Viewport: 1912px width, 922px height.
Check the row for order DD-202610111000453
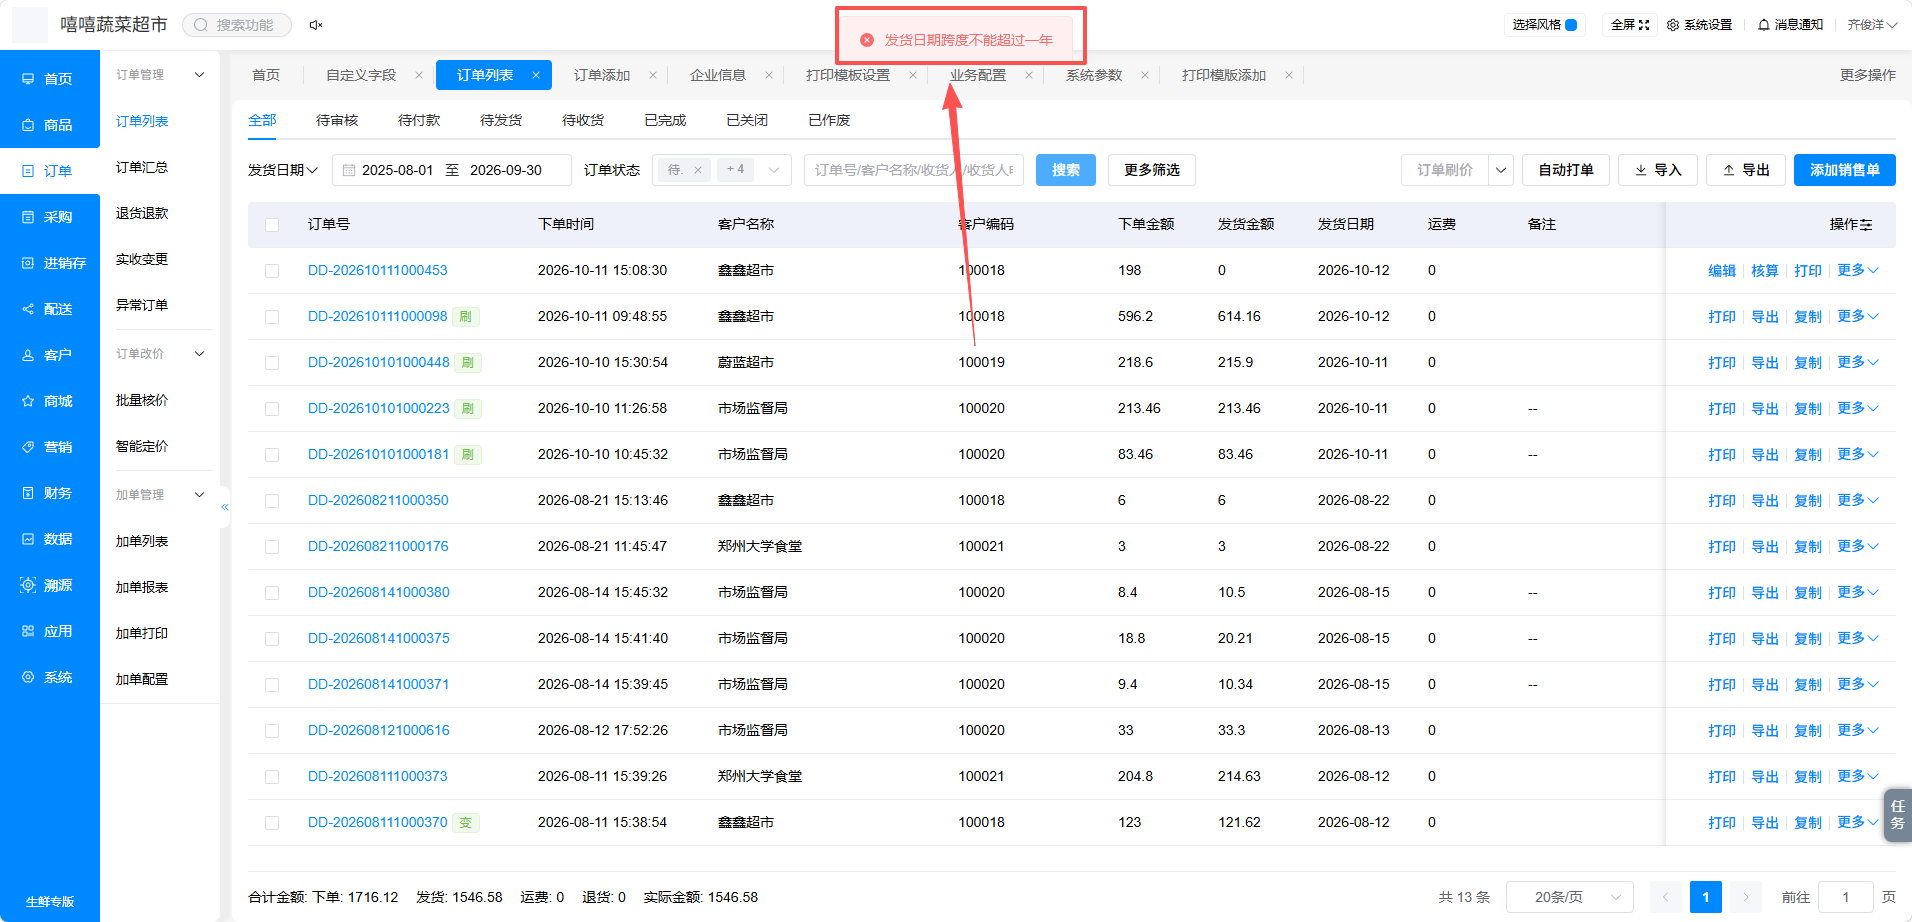(x=272, y=271)
